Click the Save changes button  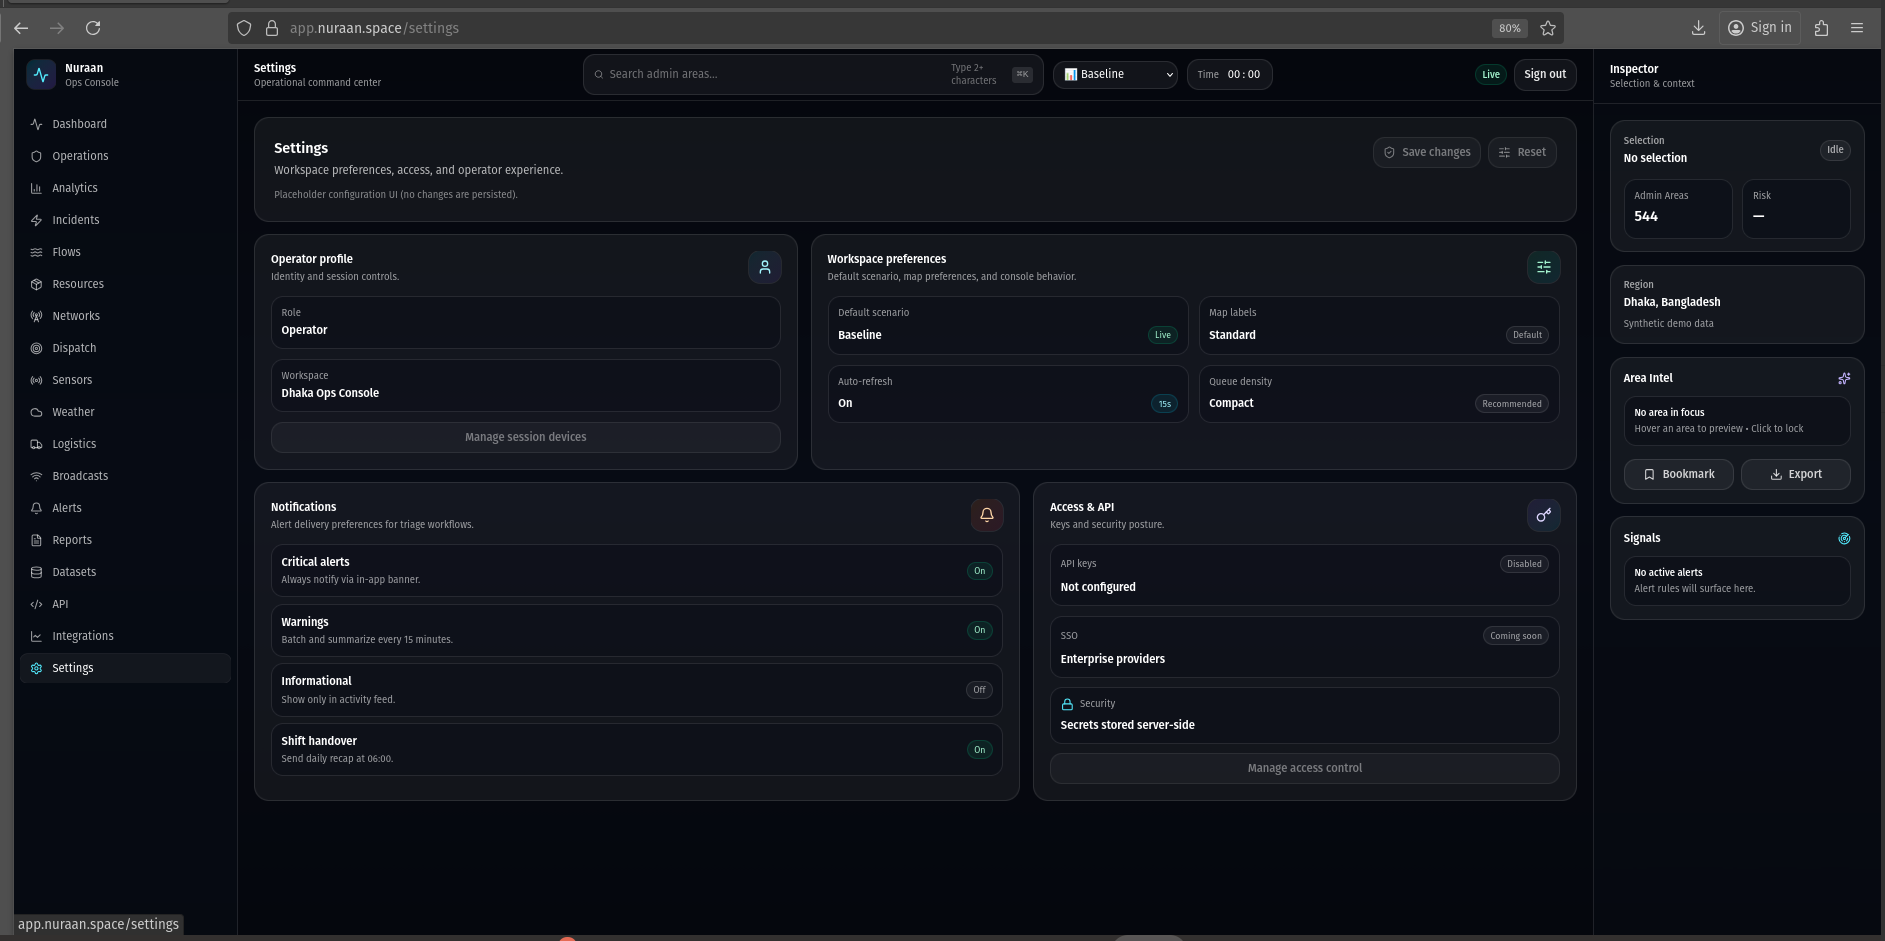[x=1426, y=152]
